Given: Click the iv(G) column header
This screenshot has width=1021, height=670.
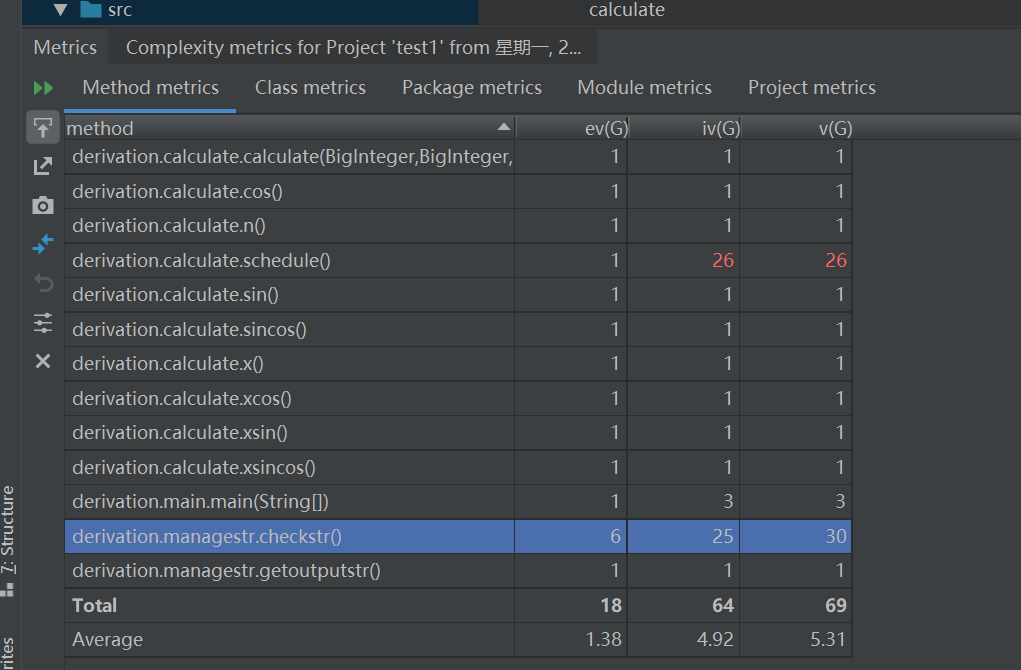Looking at the screenshot, I should [720, 128].
